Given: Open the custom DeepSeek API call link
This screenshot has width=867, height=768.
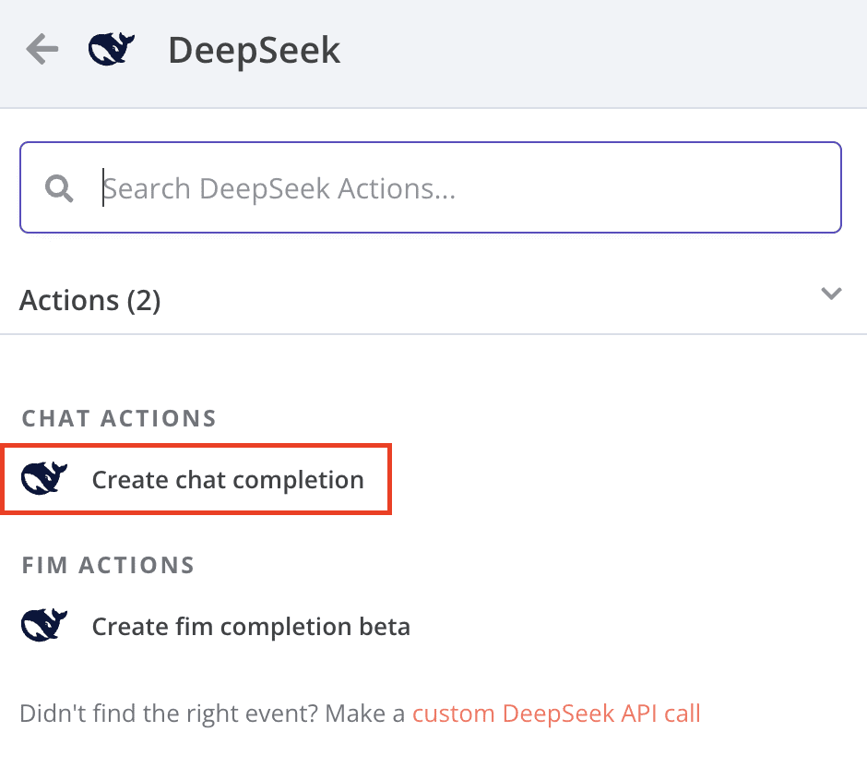Looking at the screenshot, I should pos(557,713).
